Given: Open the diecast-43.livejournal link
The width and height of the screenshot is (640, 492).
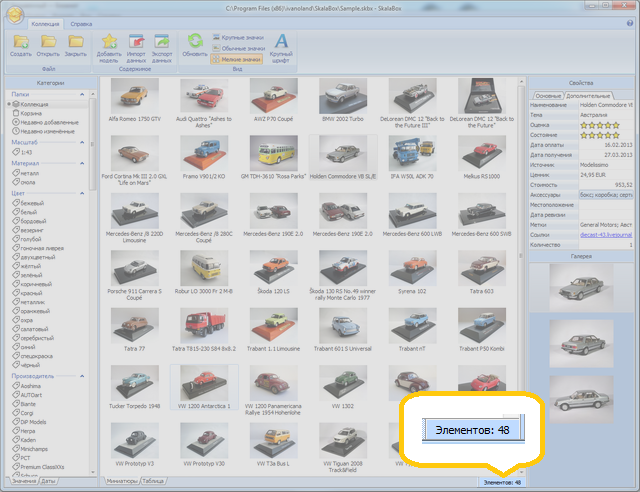Looking at the screenshot, I should tap(606, 235).
